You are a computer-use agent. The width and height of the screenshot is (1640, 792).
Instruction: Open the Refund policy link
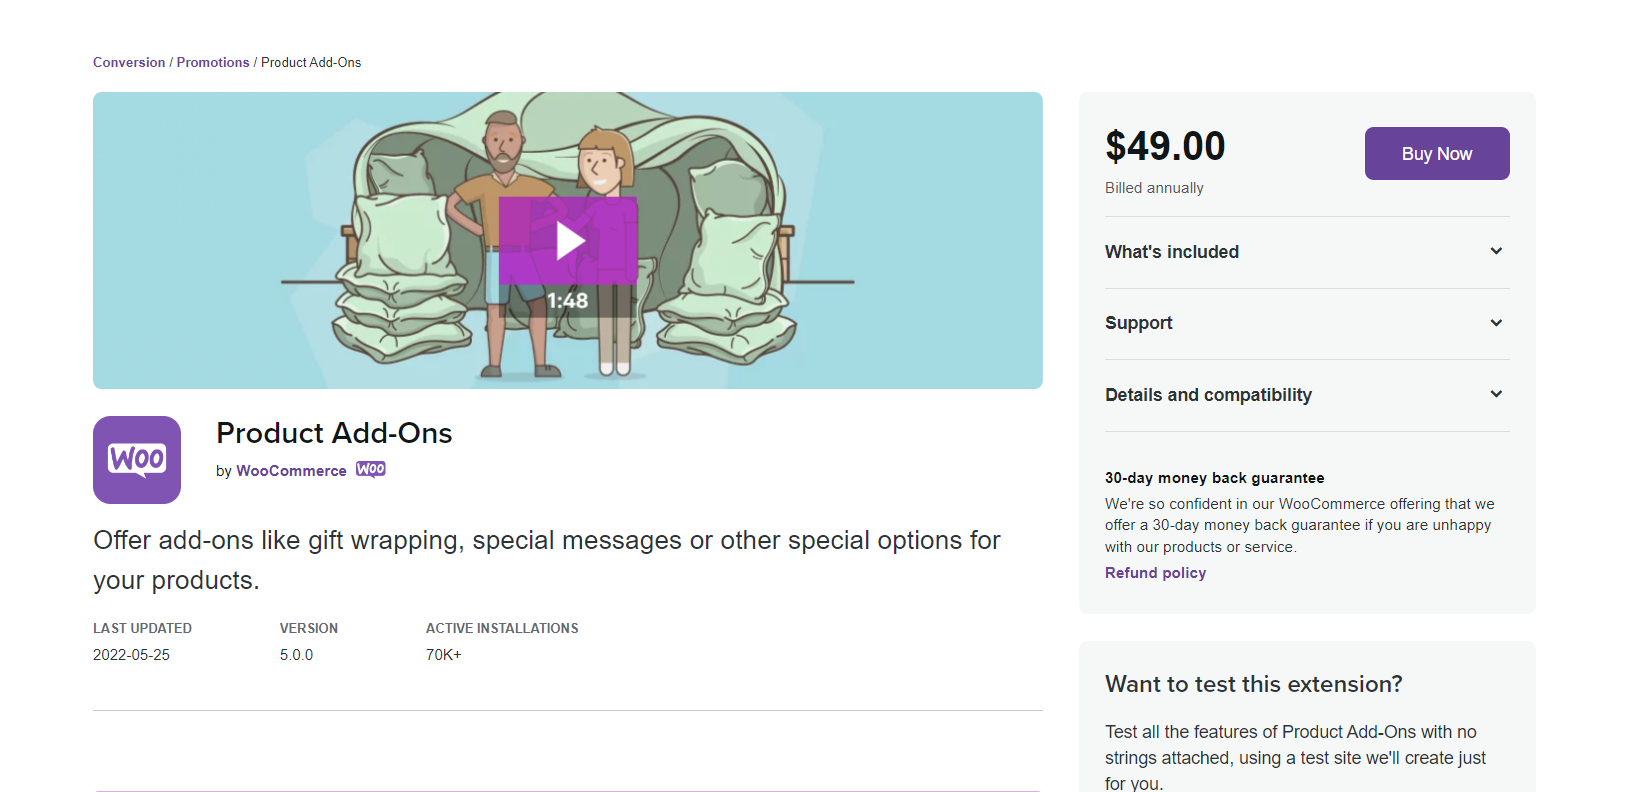pyautogui.click(x=1155, y=572)
